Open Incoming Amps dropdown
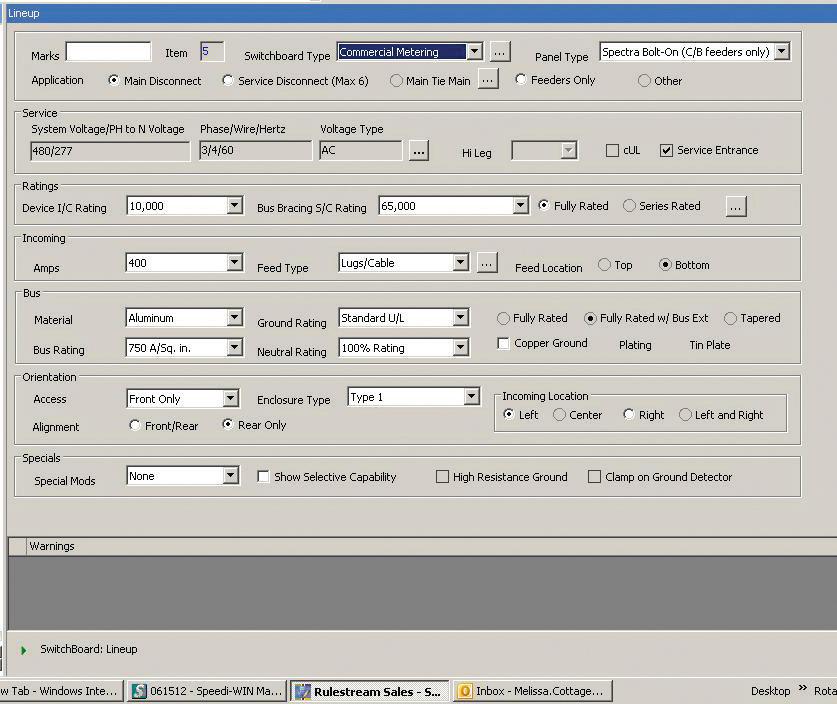Image resolution: width=837 pixels, height=704 pixels. pyautogui.click(x=234, y=263)
